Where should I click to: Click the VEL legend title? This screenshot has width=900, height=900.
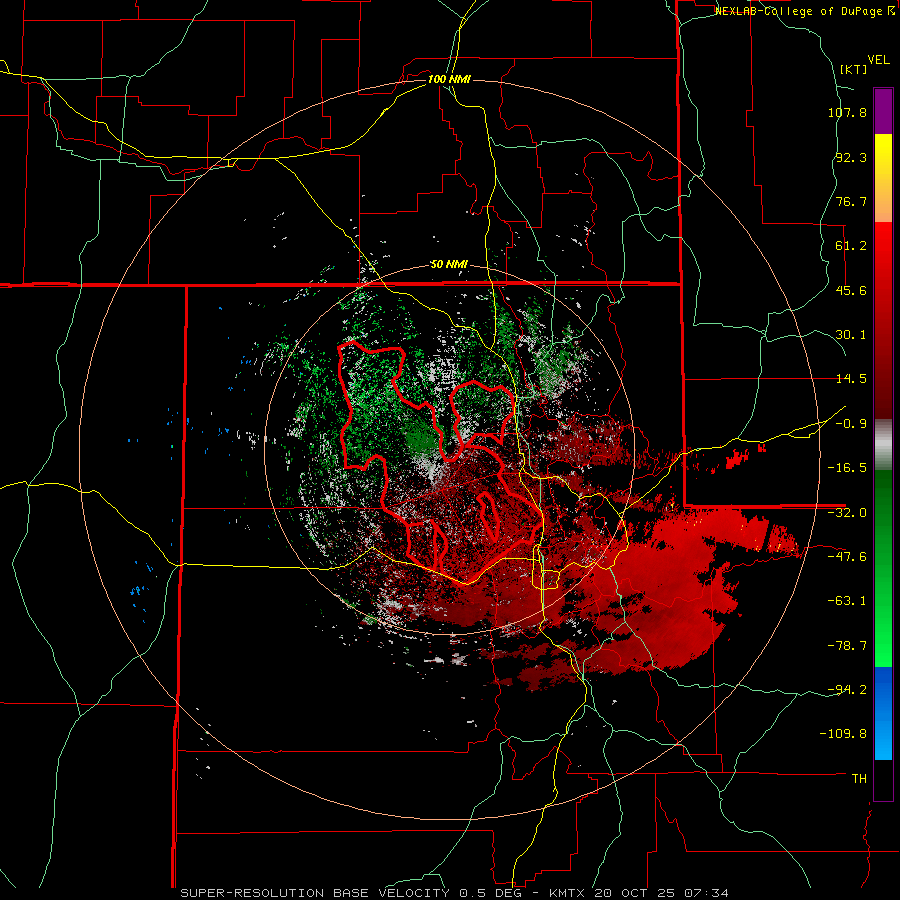[878, 60]
